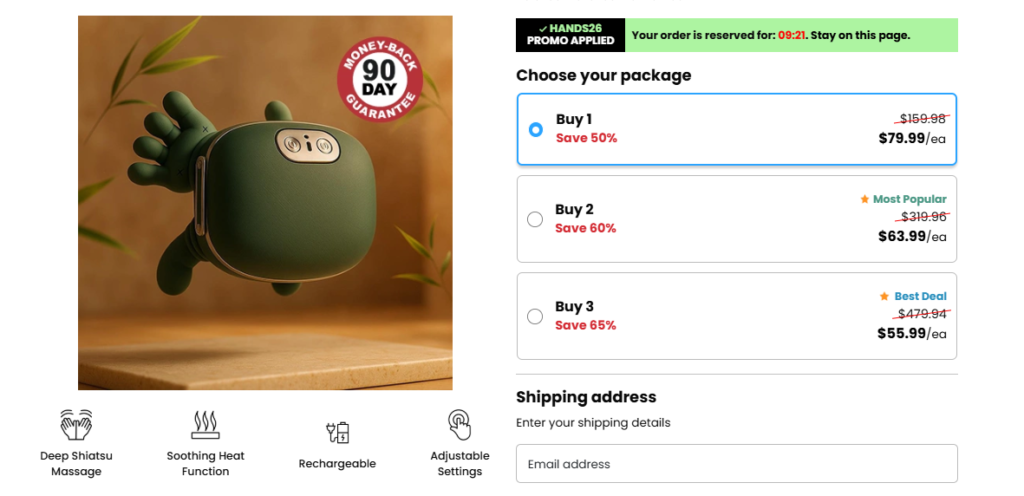
Task: Select the Buy 3 radio button
Action: coord(535,316)
